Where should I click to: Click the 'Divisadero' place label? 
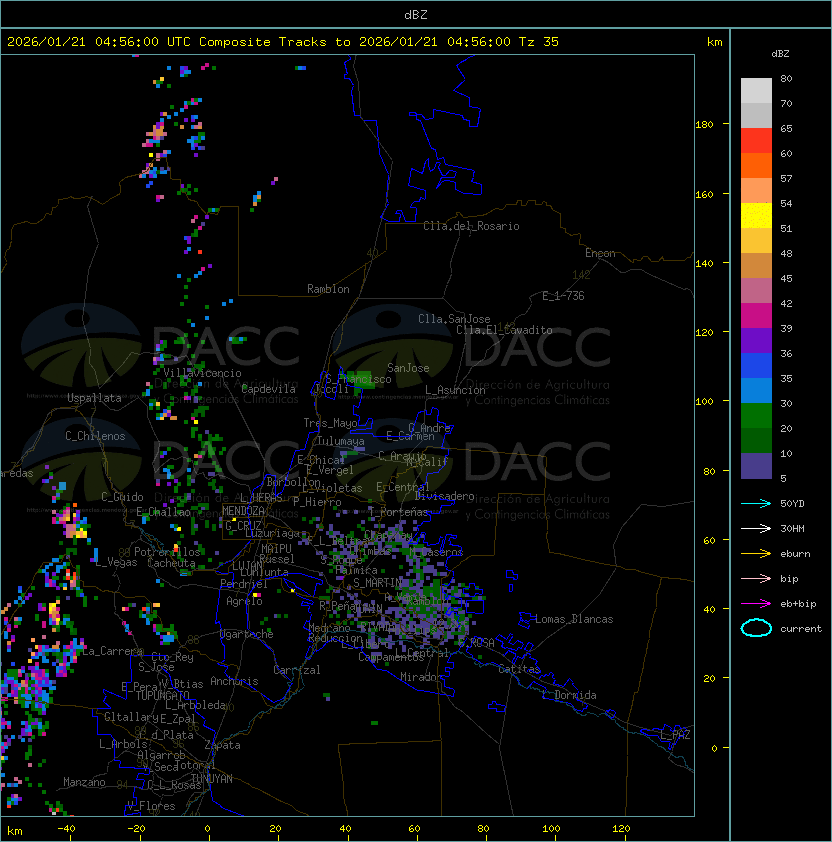[444, 496]
